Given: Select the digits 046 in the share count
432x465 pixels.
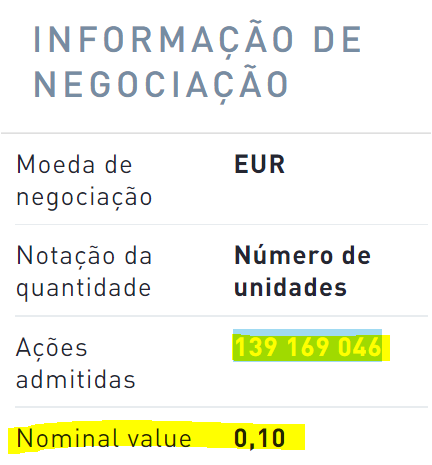Looking at the screenshot, I should click(360, 347).
